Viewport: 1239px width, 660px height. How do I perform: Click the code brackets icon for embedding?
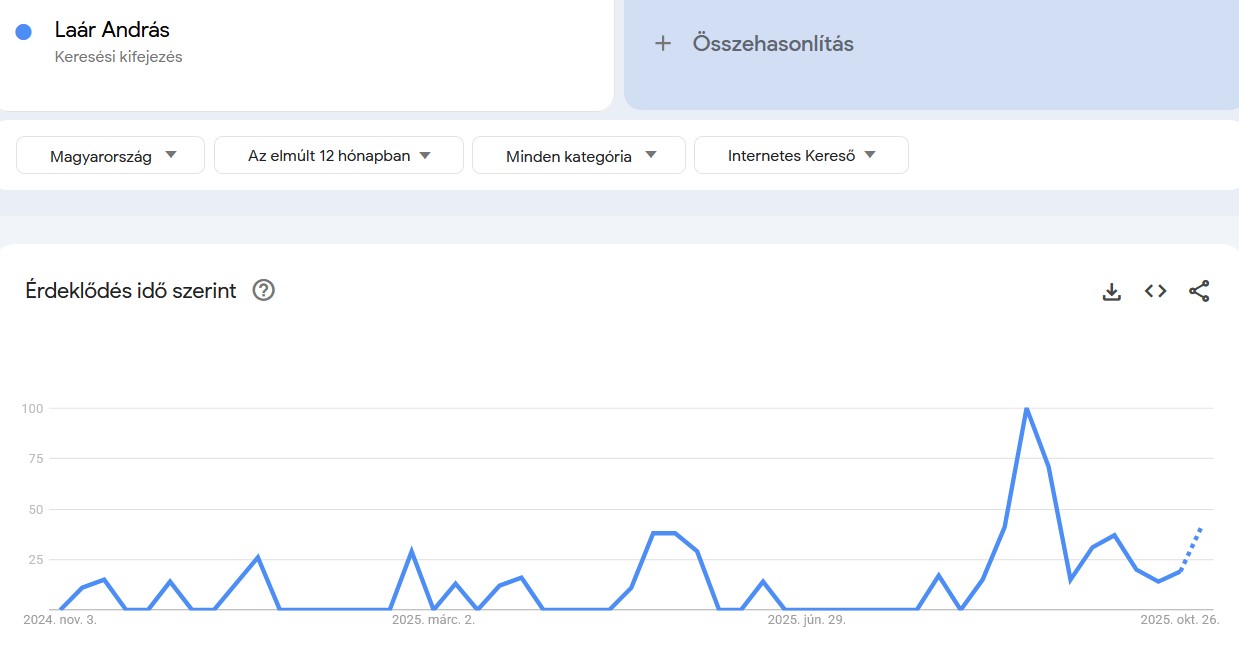pos(1155,291)
